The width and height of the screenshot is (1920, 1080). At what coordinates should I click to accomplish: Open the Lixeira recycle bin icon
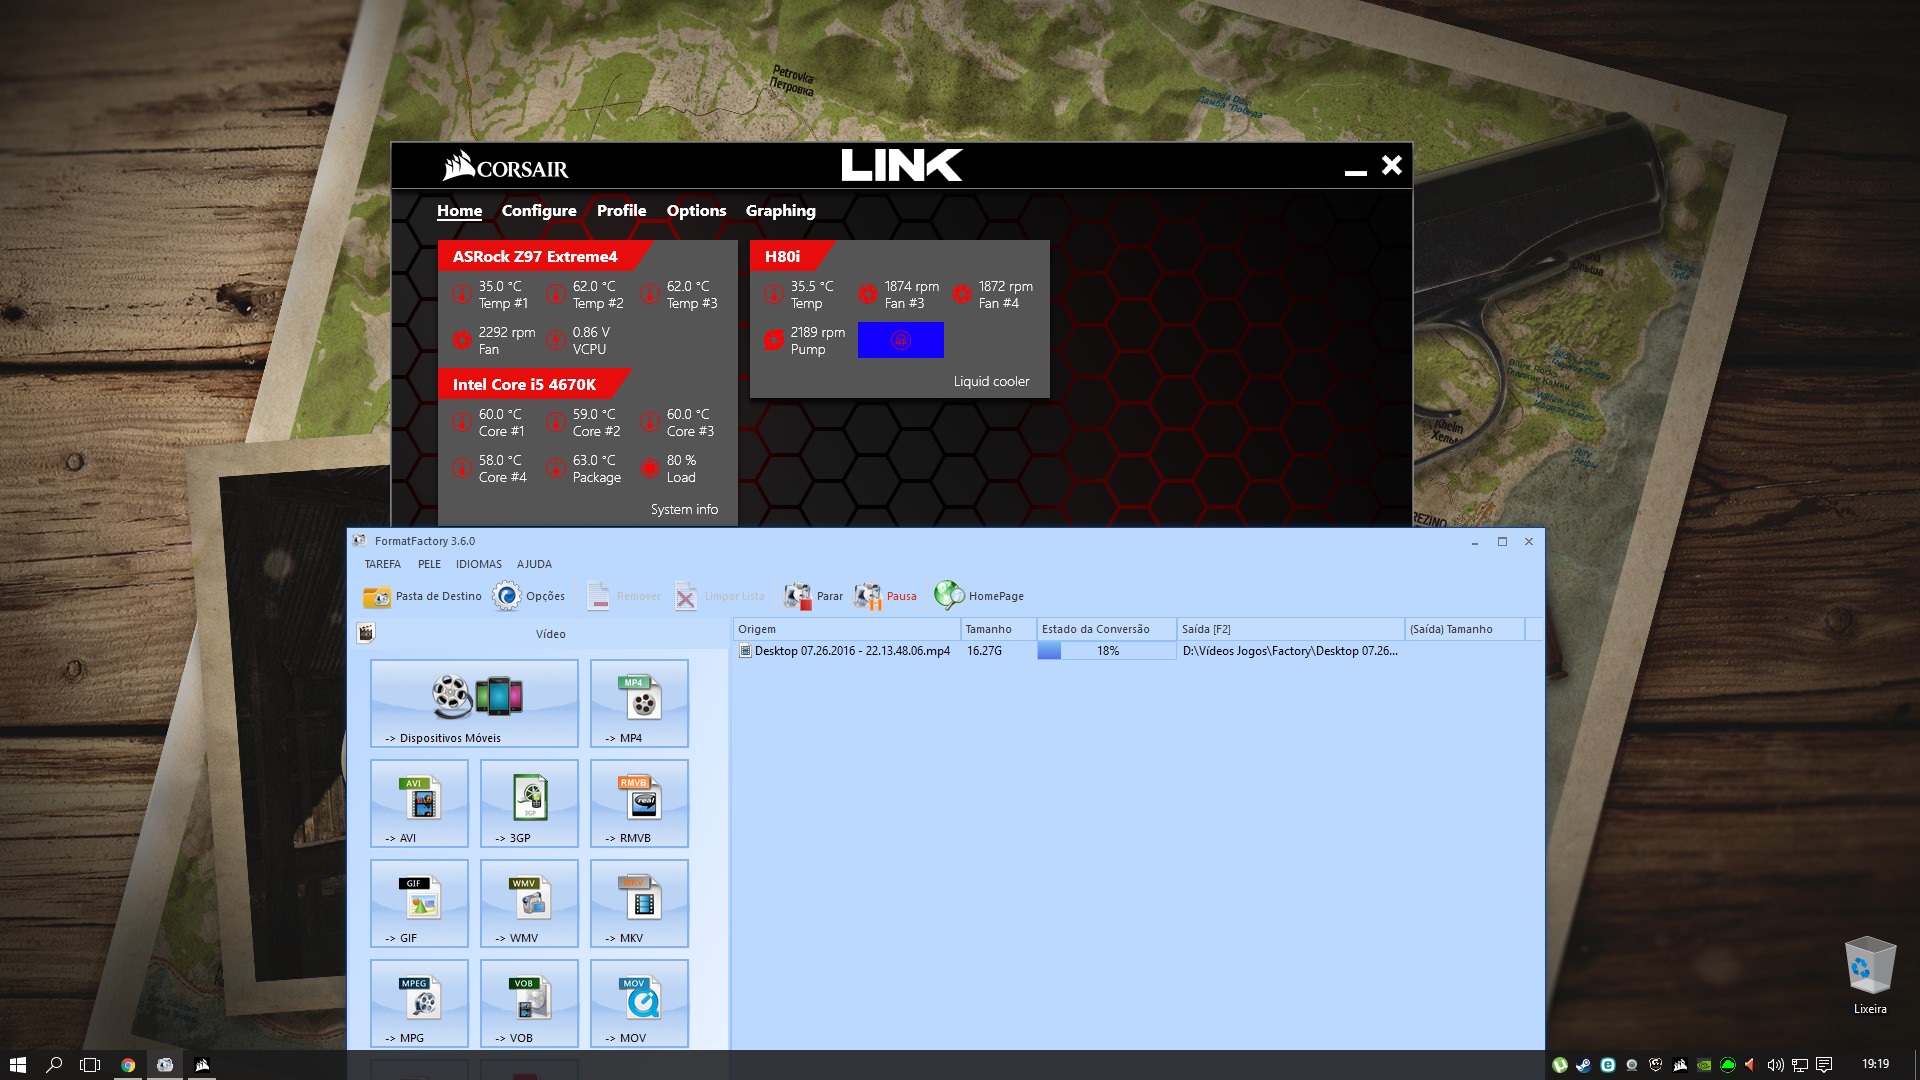(x=1870, y=976)
